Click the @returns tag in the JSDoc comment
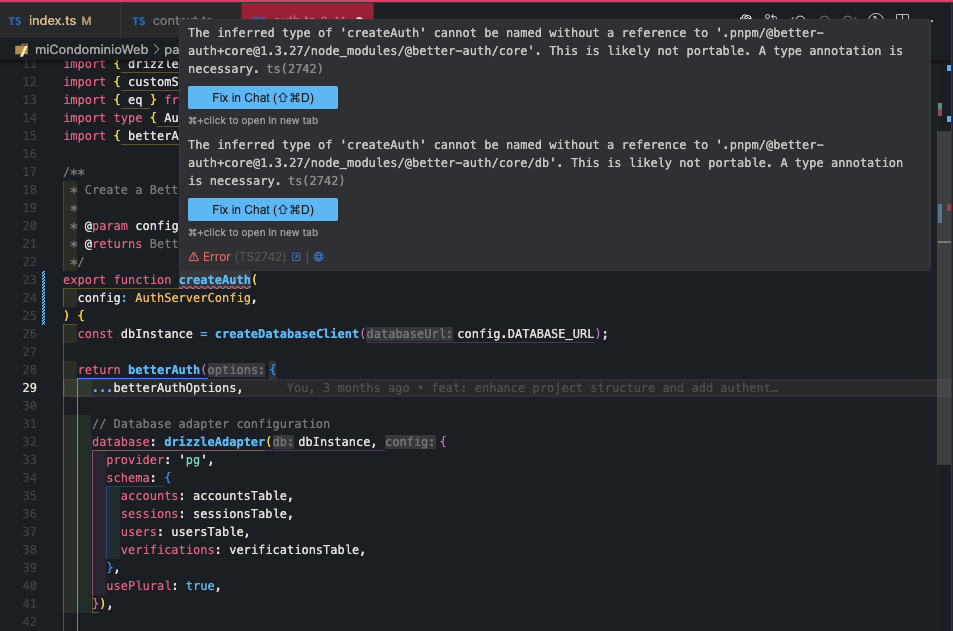This screenshot has height=631, width=953. [x=113, y=244]
